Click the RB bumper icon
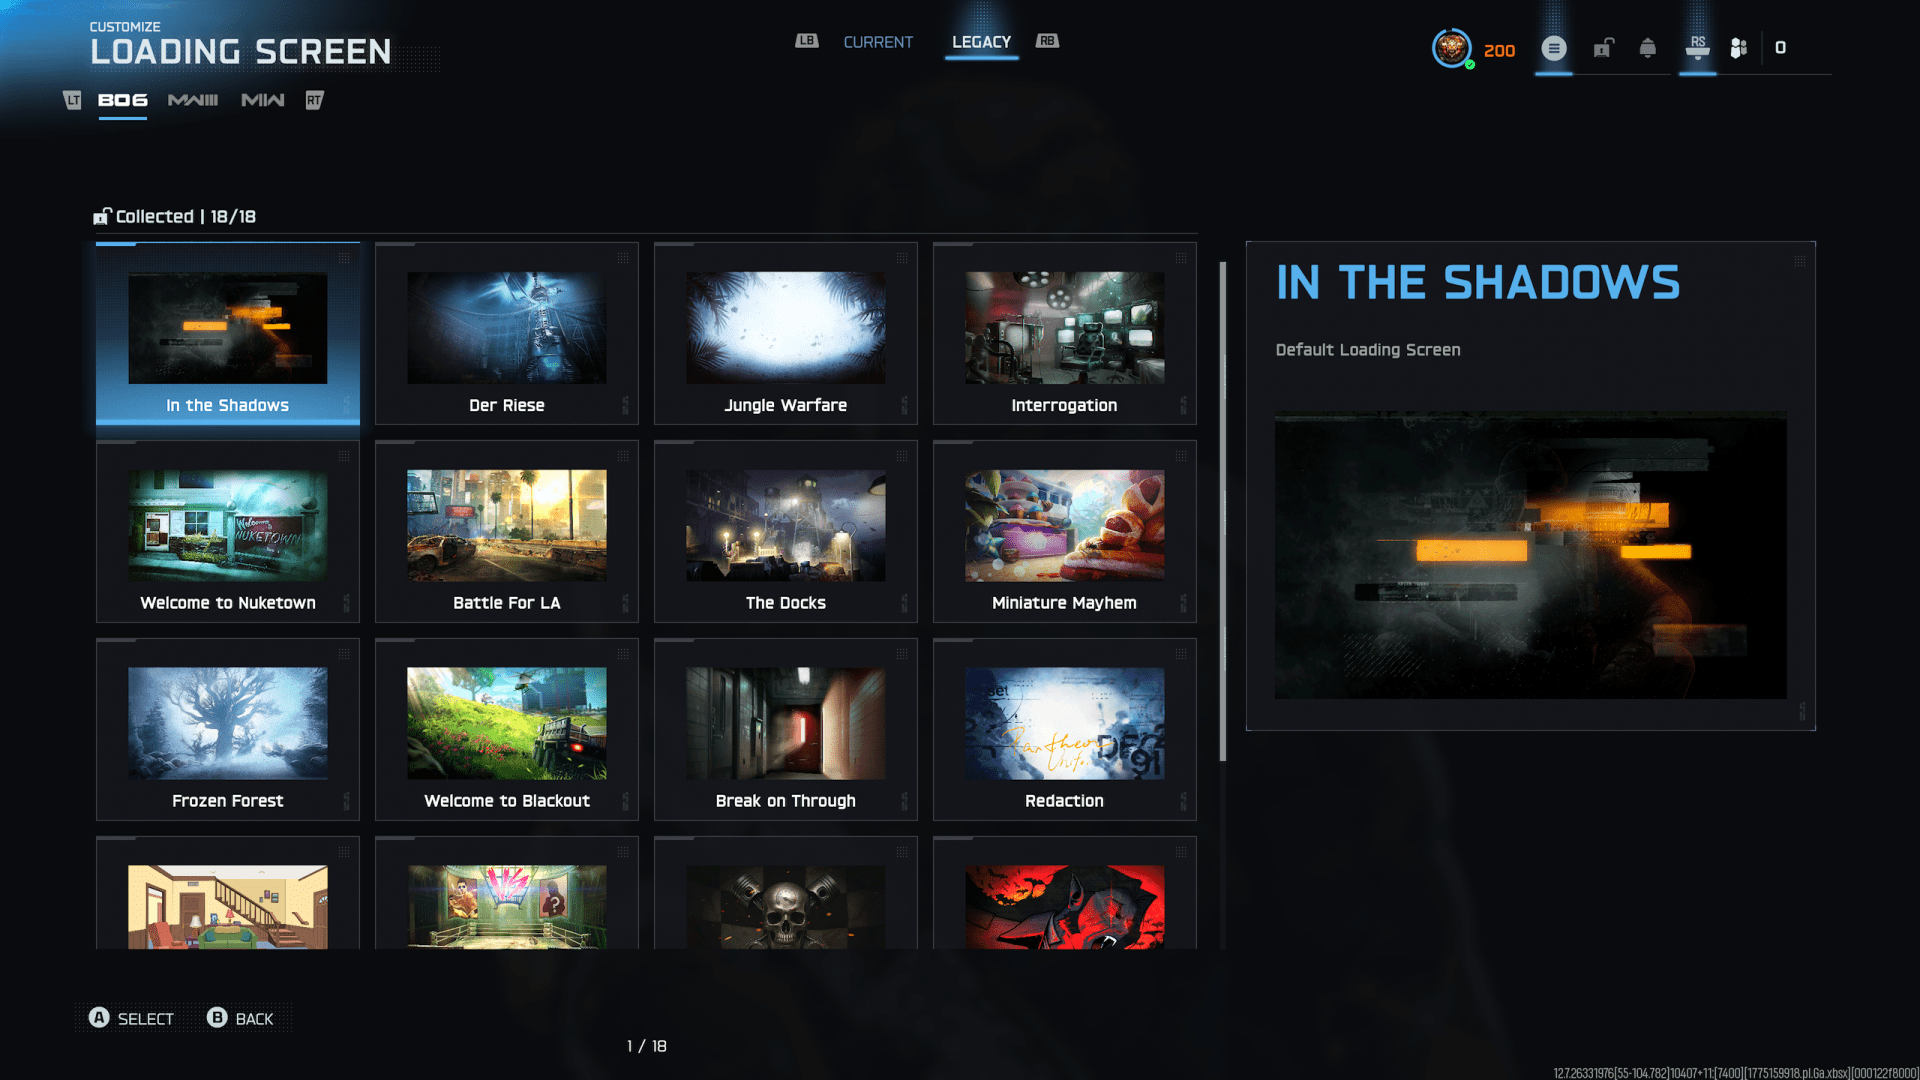This screenshot has width=1920, height=1080. tap(1047, 41)
